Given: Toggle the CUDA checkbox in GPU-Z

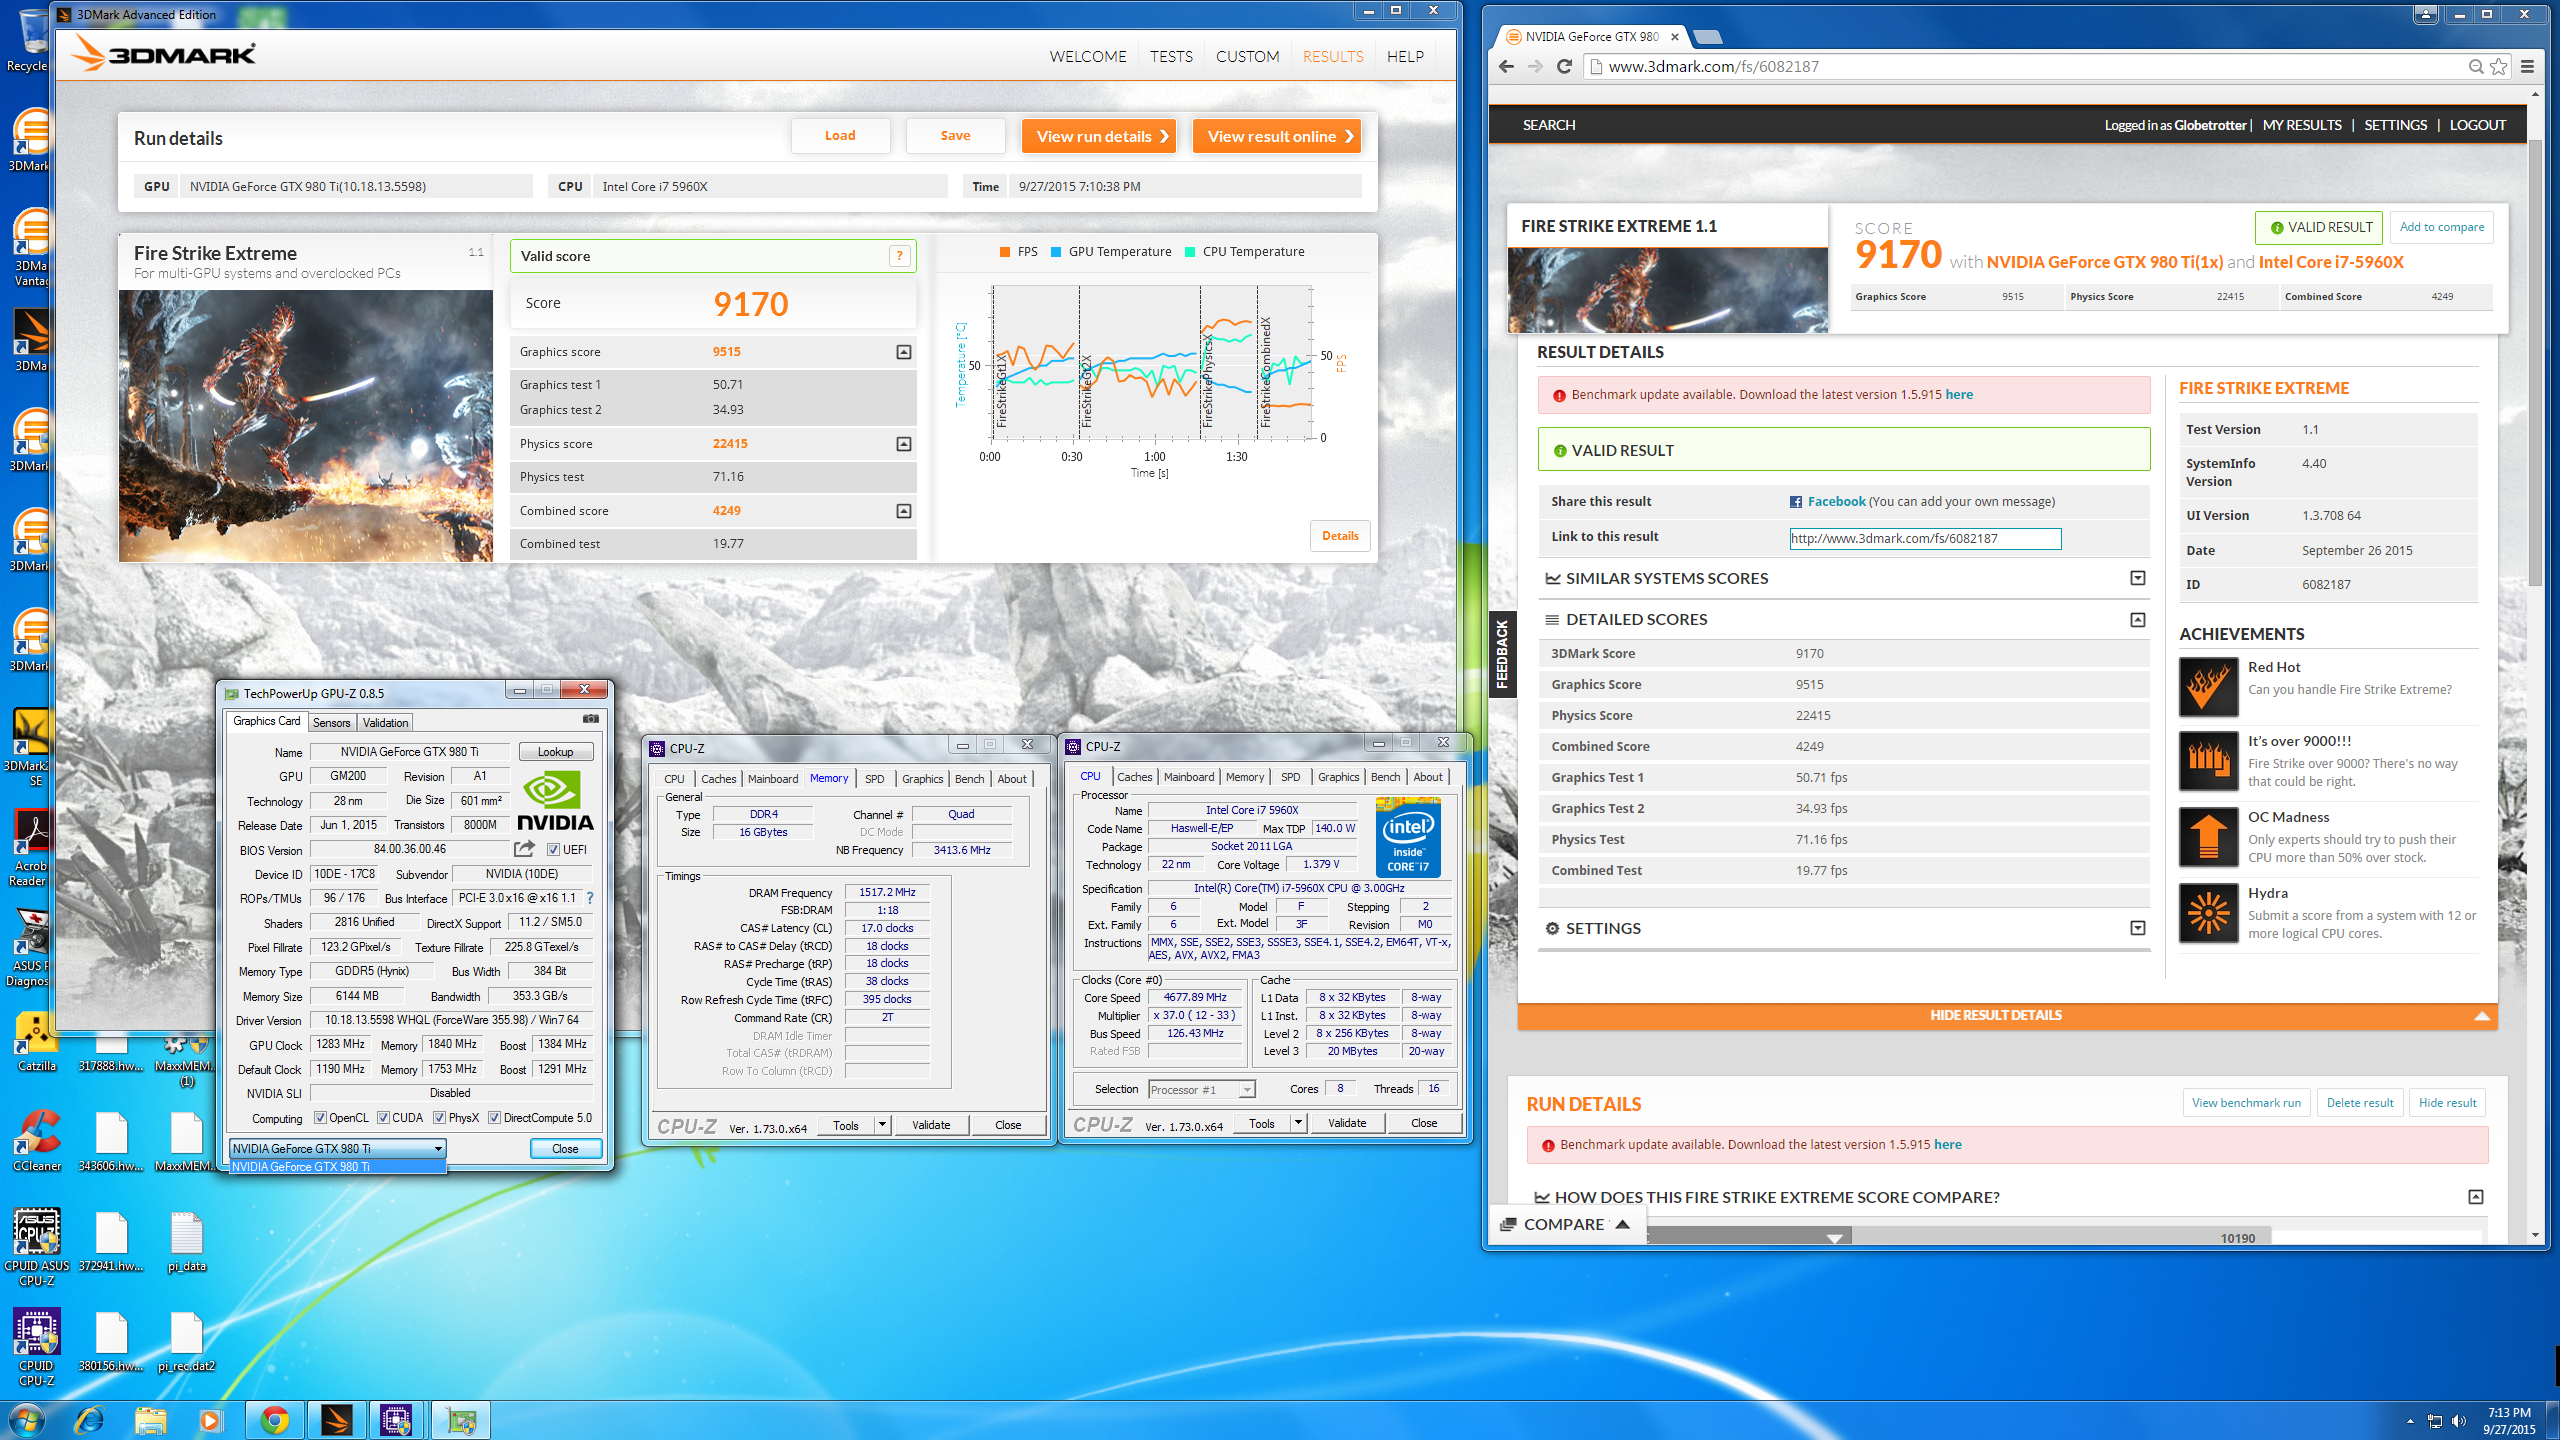Looking at the screenshot, I should (383, 1118).
